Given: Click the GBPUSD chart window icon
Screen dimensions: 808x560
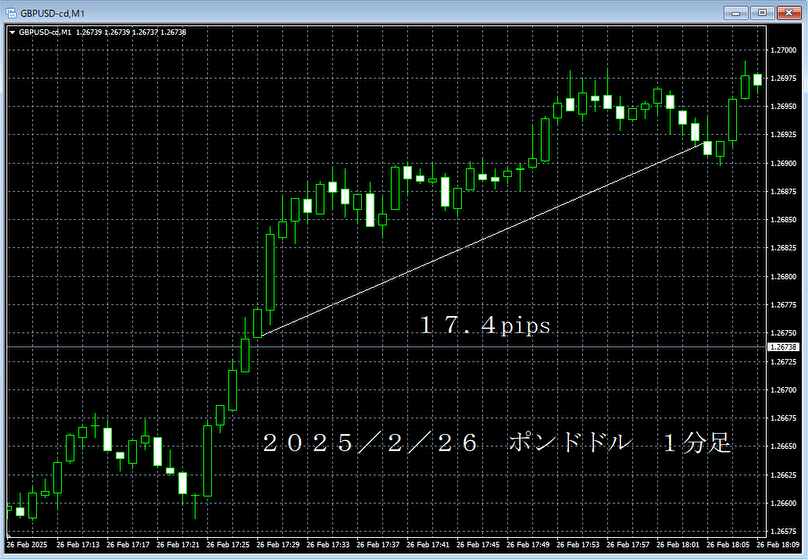Looking at the screenshot, I should point(11,13).
